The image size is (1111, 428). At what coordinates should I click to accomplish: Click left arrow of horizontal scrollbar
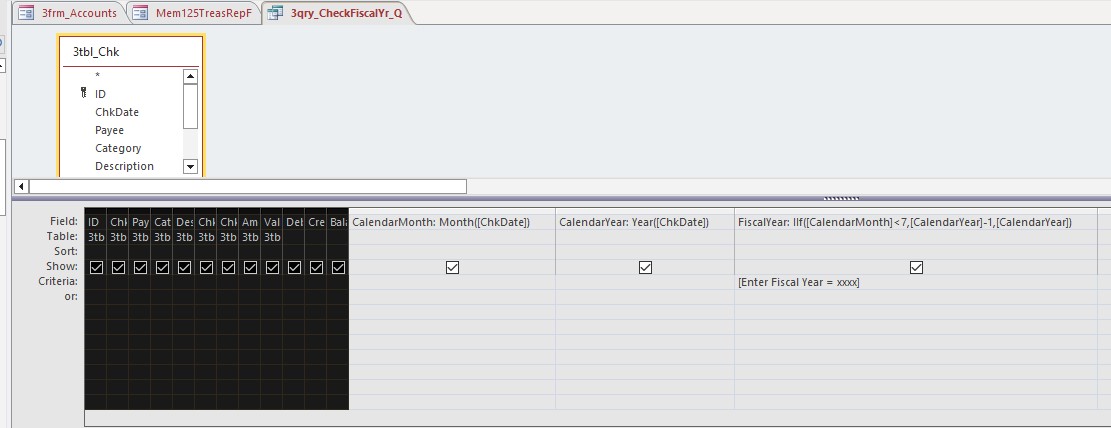pos(21,186)
